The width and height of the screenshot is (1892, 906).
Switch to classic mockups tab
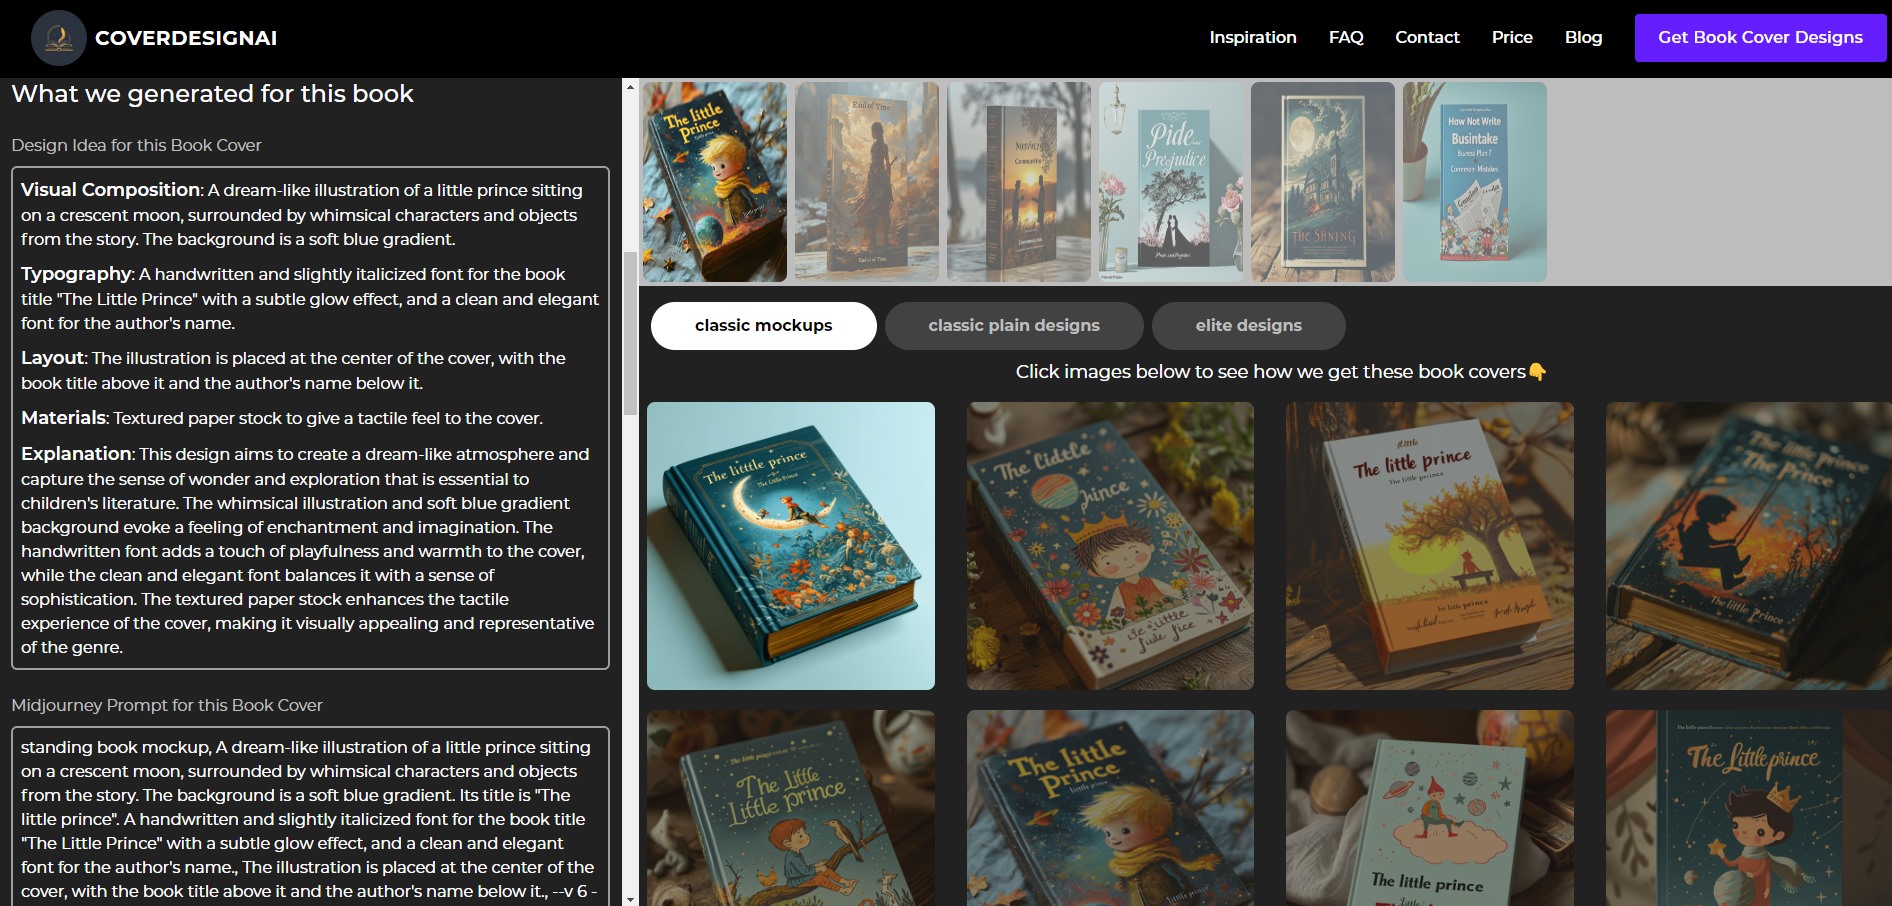click(764, 326)
